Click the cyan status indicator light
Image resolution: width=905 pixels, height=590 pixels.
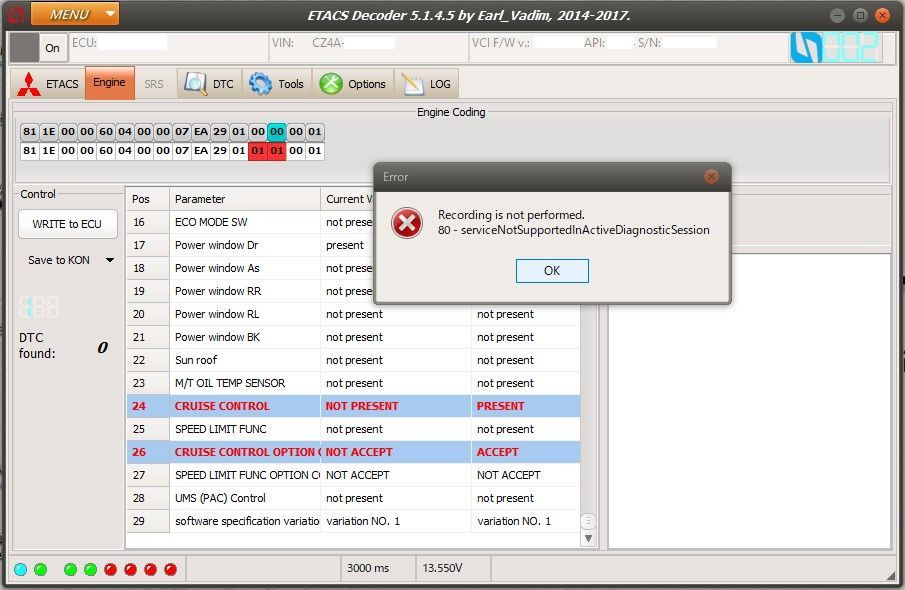[x=20, y=569]
